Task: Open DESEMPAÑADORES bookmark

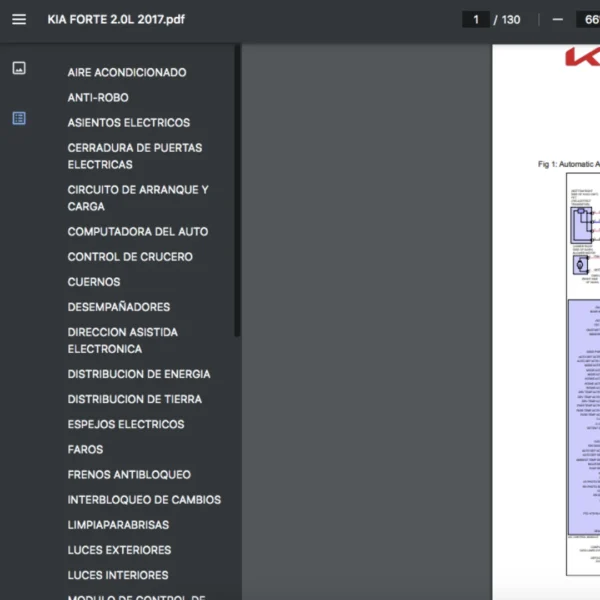Action: point(119,307)
